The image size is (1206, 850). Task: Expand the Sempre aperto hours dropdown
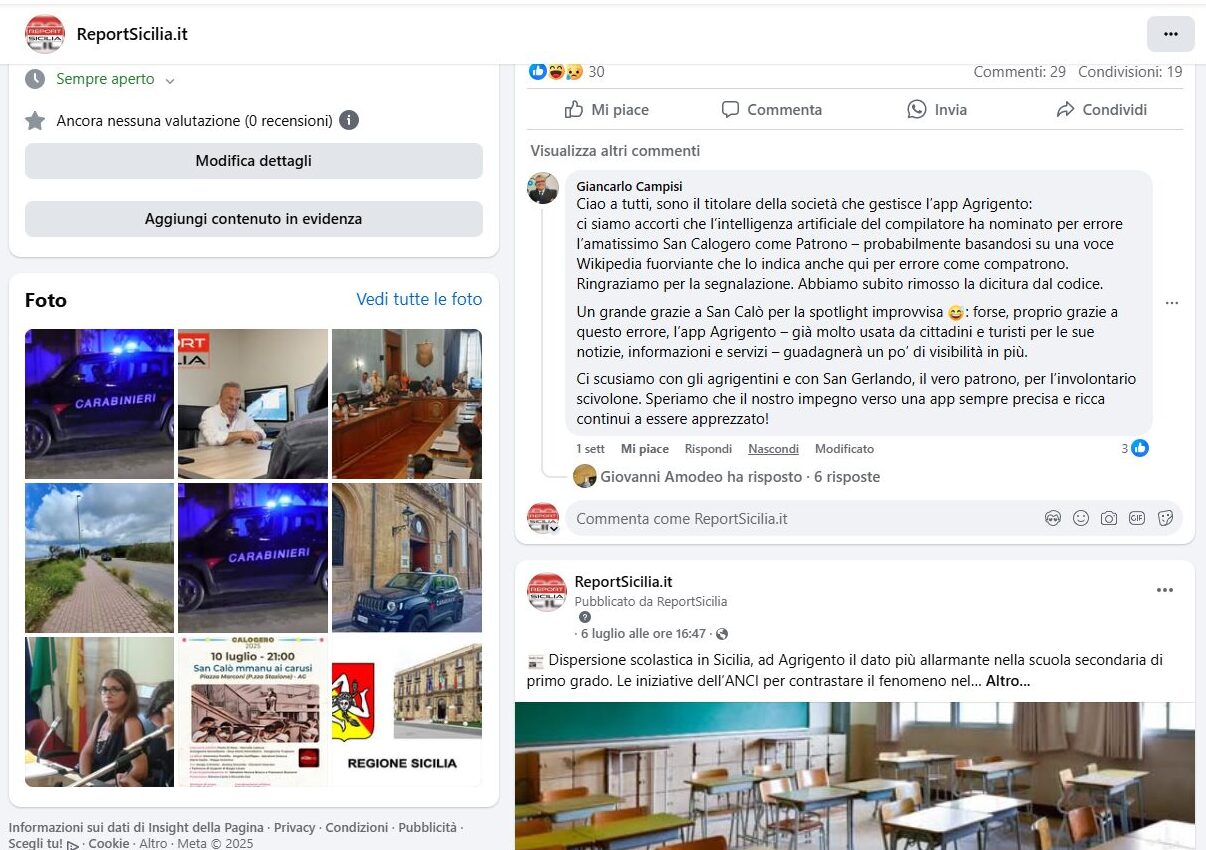pyautogui.click(x=170, y=80)
